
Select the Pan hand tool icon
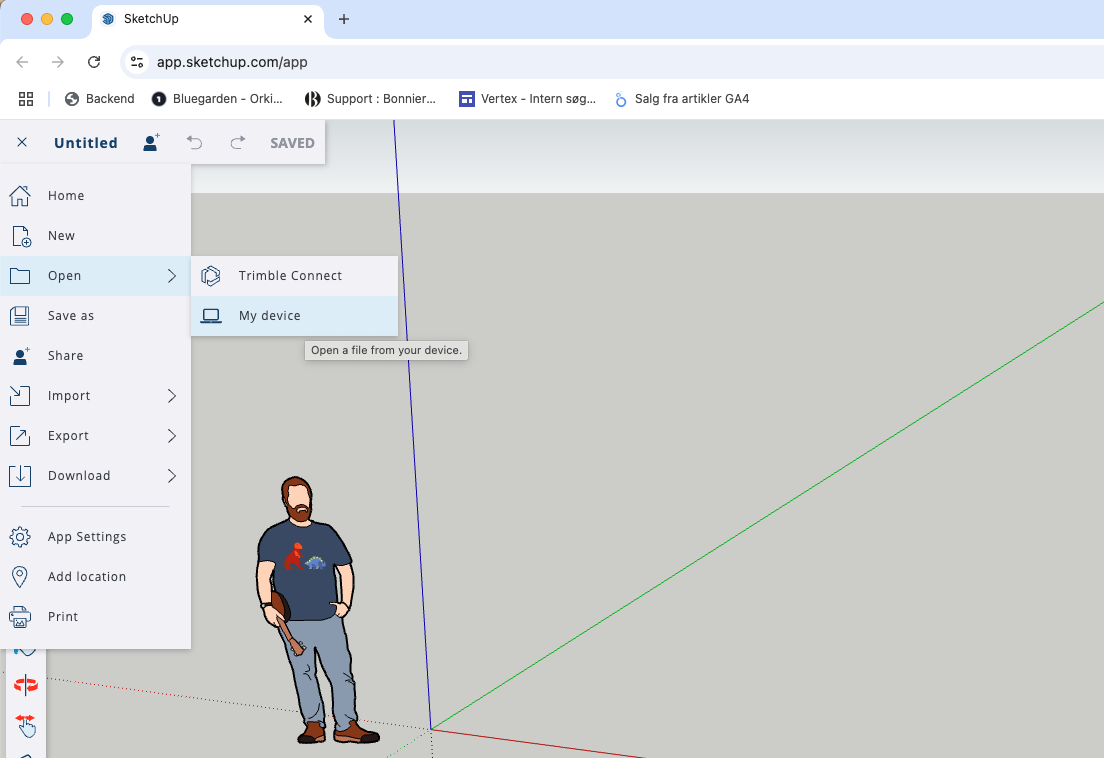pos(26,723)
